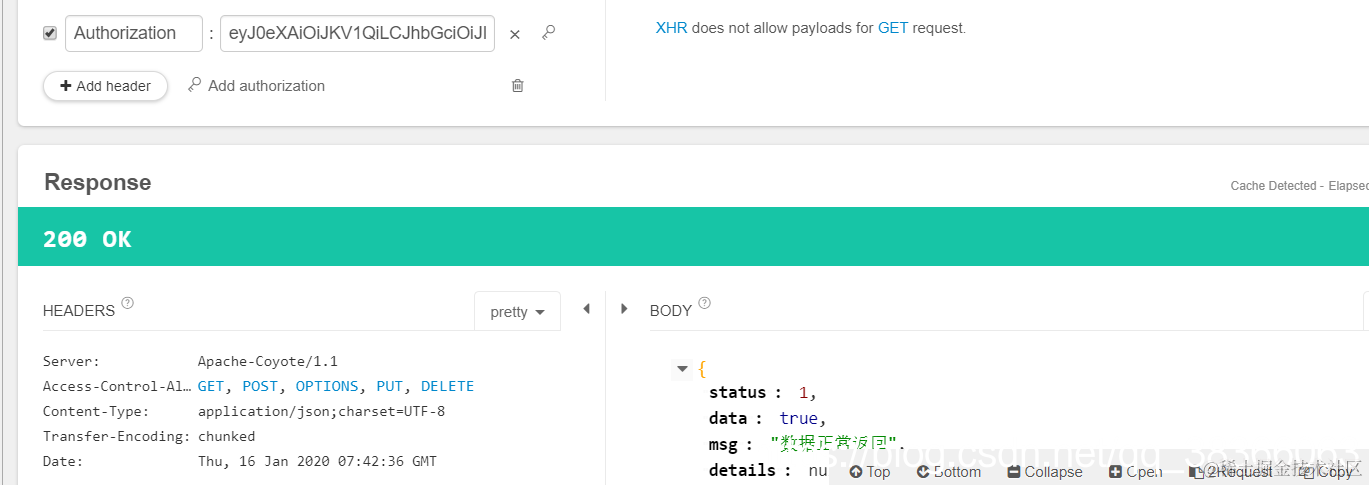Click PUT in Access-Control header value
The height and width of the screenshot is (485, 1369).
(389, 386)
